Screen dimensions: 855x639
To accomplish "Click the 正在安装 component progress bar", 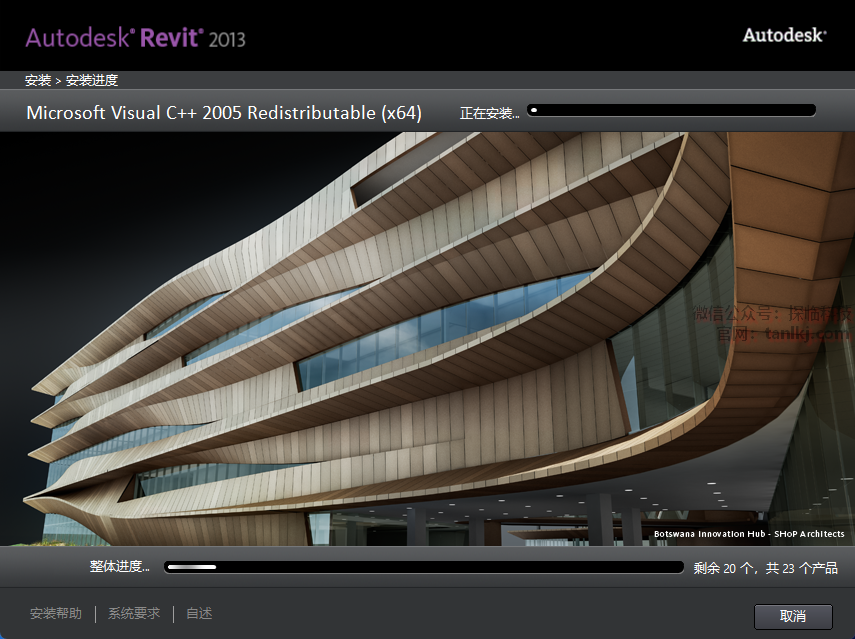I will (x=671, y=110).
